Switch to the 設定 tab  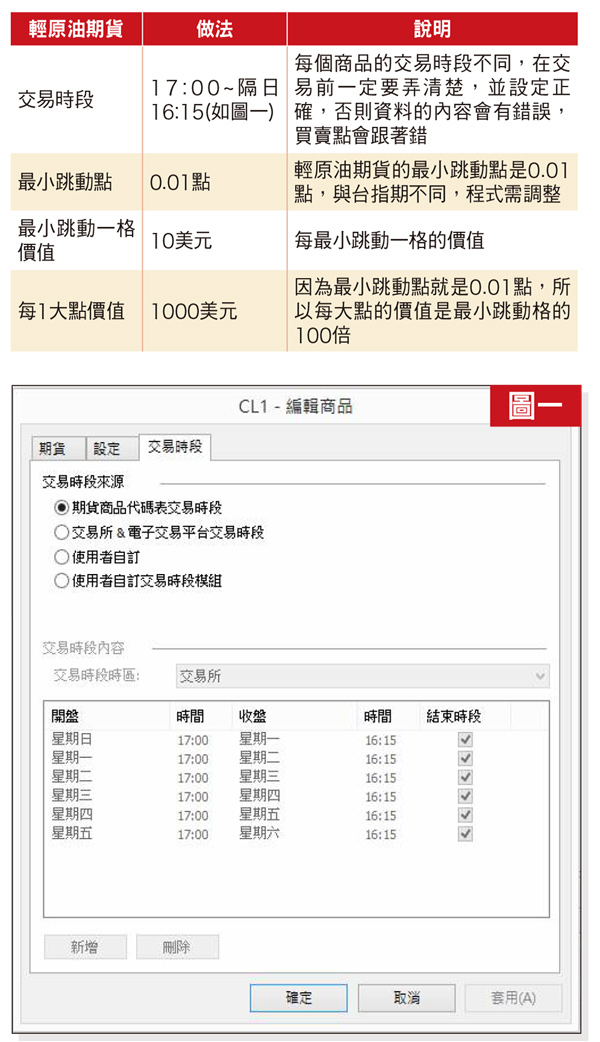107,449
